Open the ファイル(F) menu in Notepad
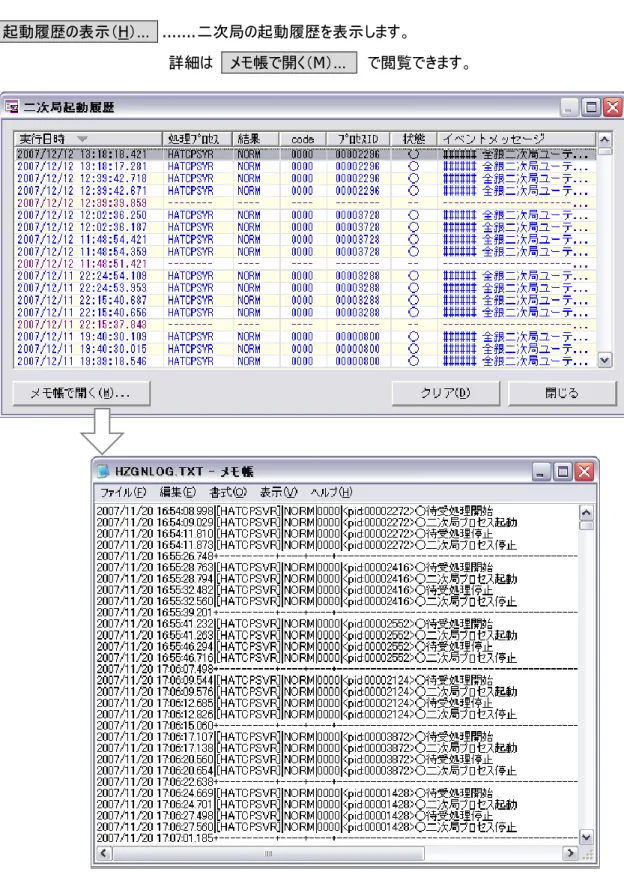Image resolution: width=624 pixels, height=872 pixels. pyautogui.click(x=123, y=492)
